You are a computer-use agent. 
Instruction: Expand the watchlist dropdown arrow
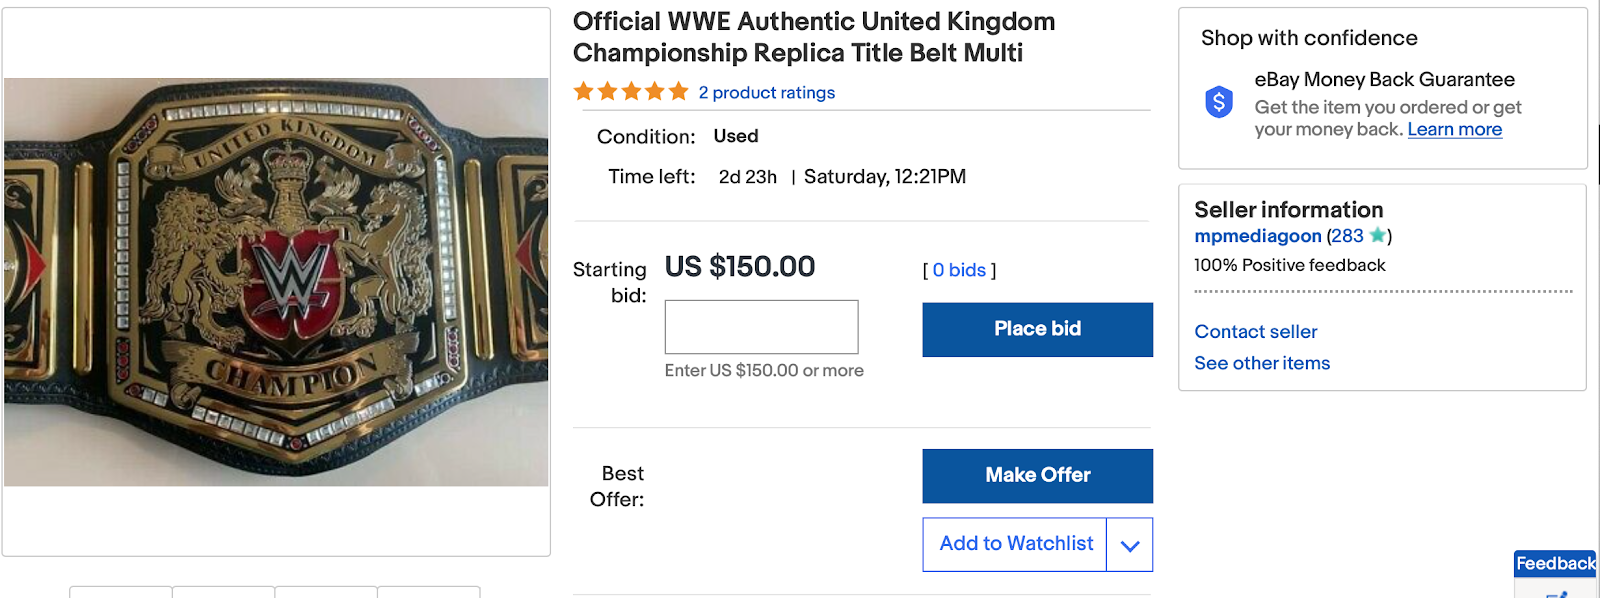(x=1130, y=545)
